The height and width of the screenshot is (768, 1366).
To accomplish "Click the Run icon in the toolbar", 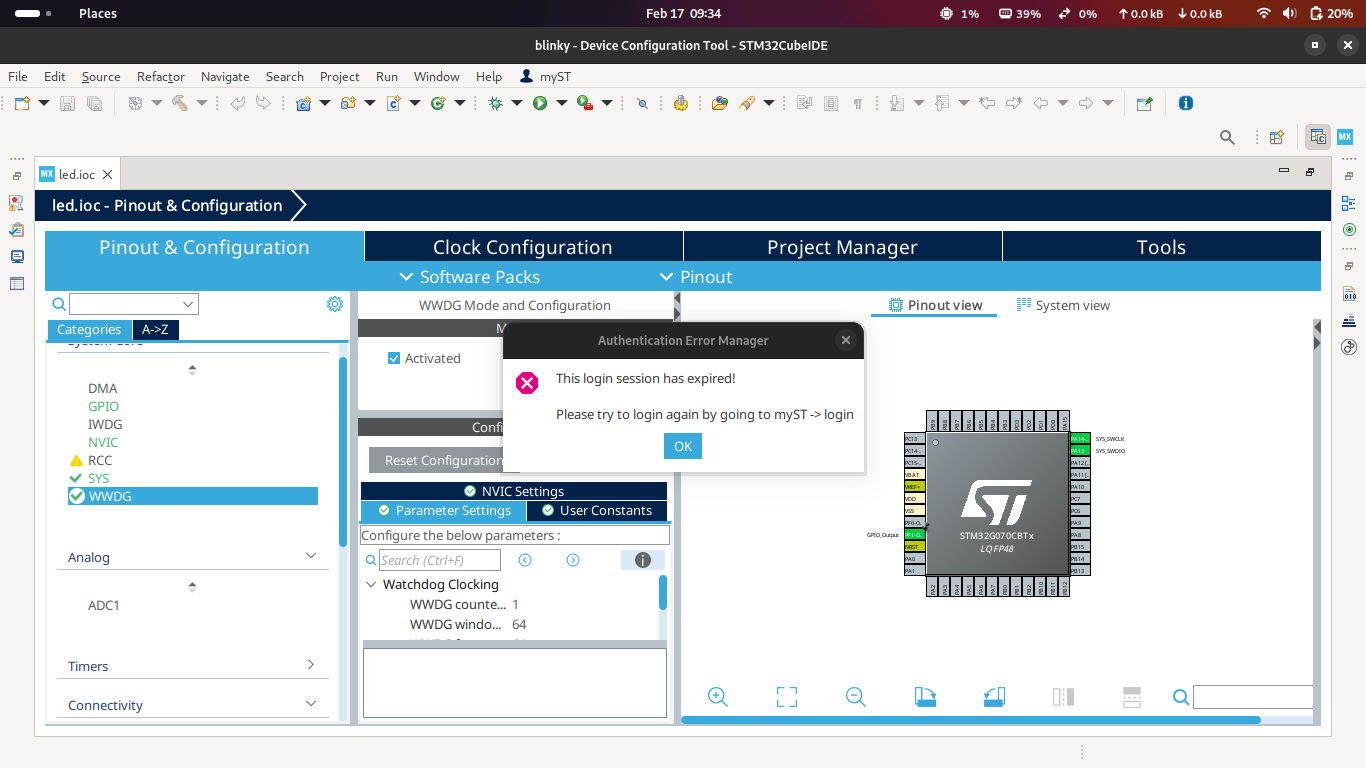I will [x=540, y=103].
